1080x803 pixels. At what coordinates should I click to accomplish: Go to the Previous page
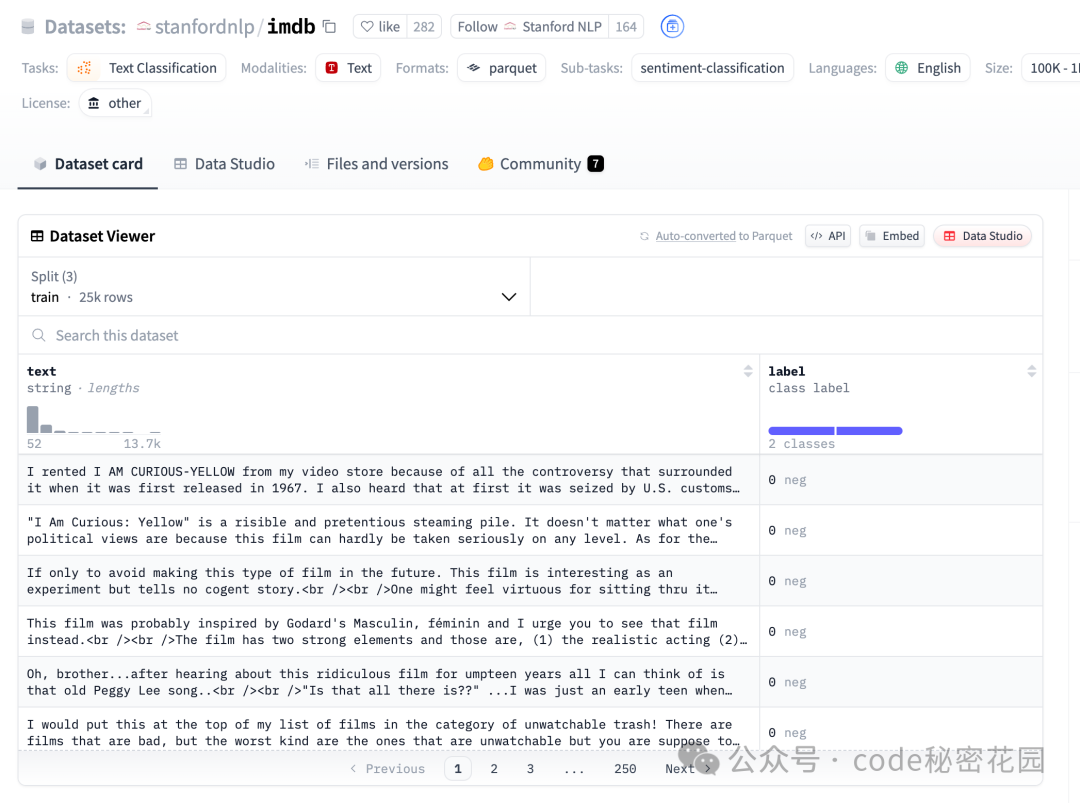coord(388,769)
